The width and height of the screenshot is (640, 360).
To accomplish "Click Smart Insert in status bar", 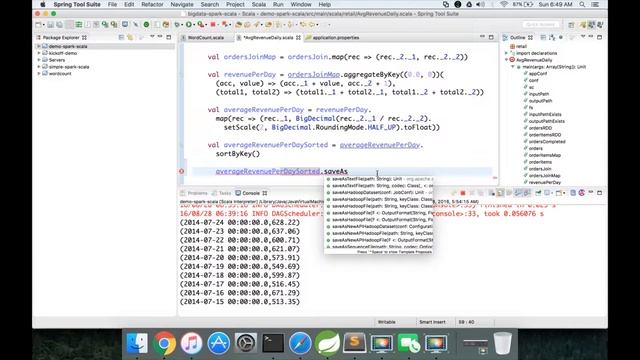I will point(432,322).
